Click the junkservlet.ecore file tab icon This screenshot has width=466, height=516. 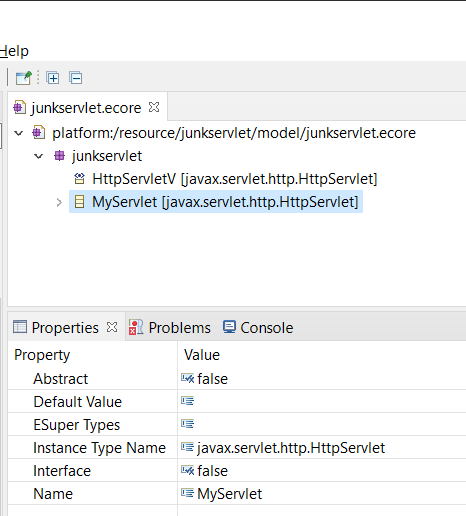point(19,108)
